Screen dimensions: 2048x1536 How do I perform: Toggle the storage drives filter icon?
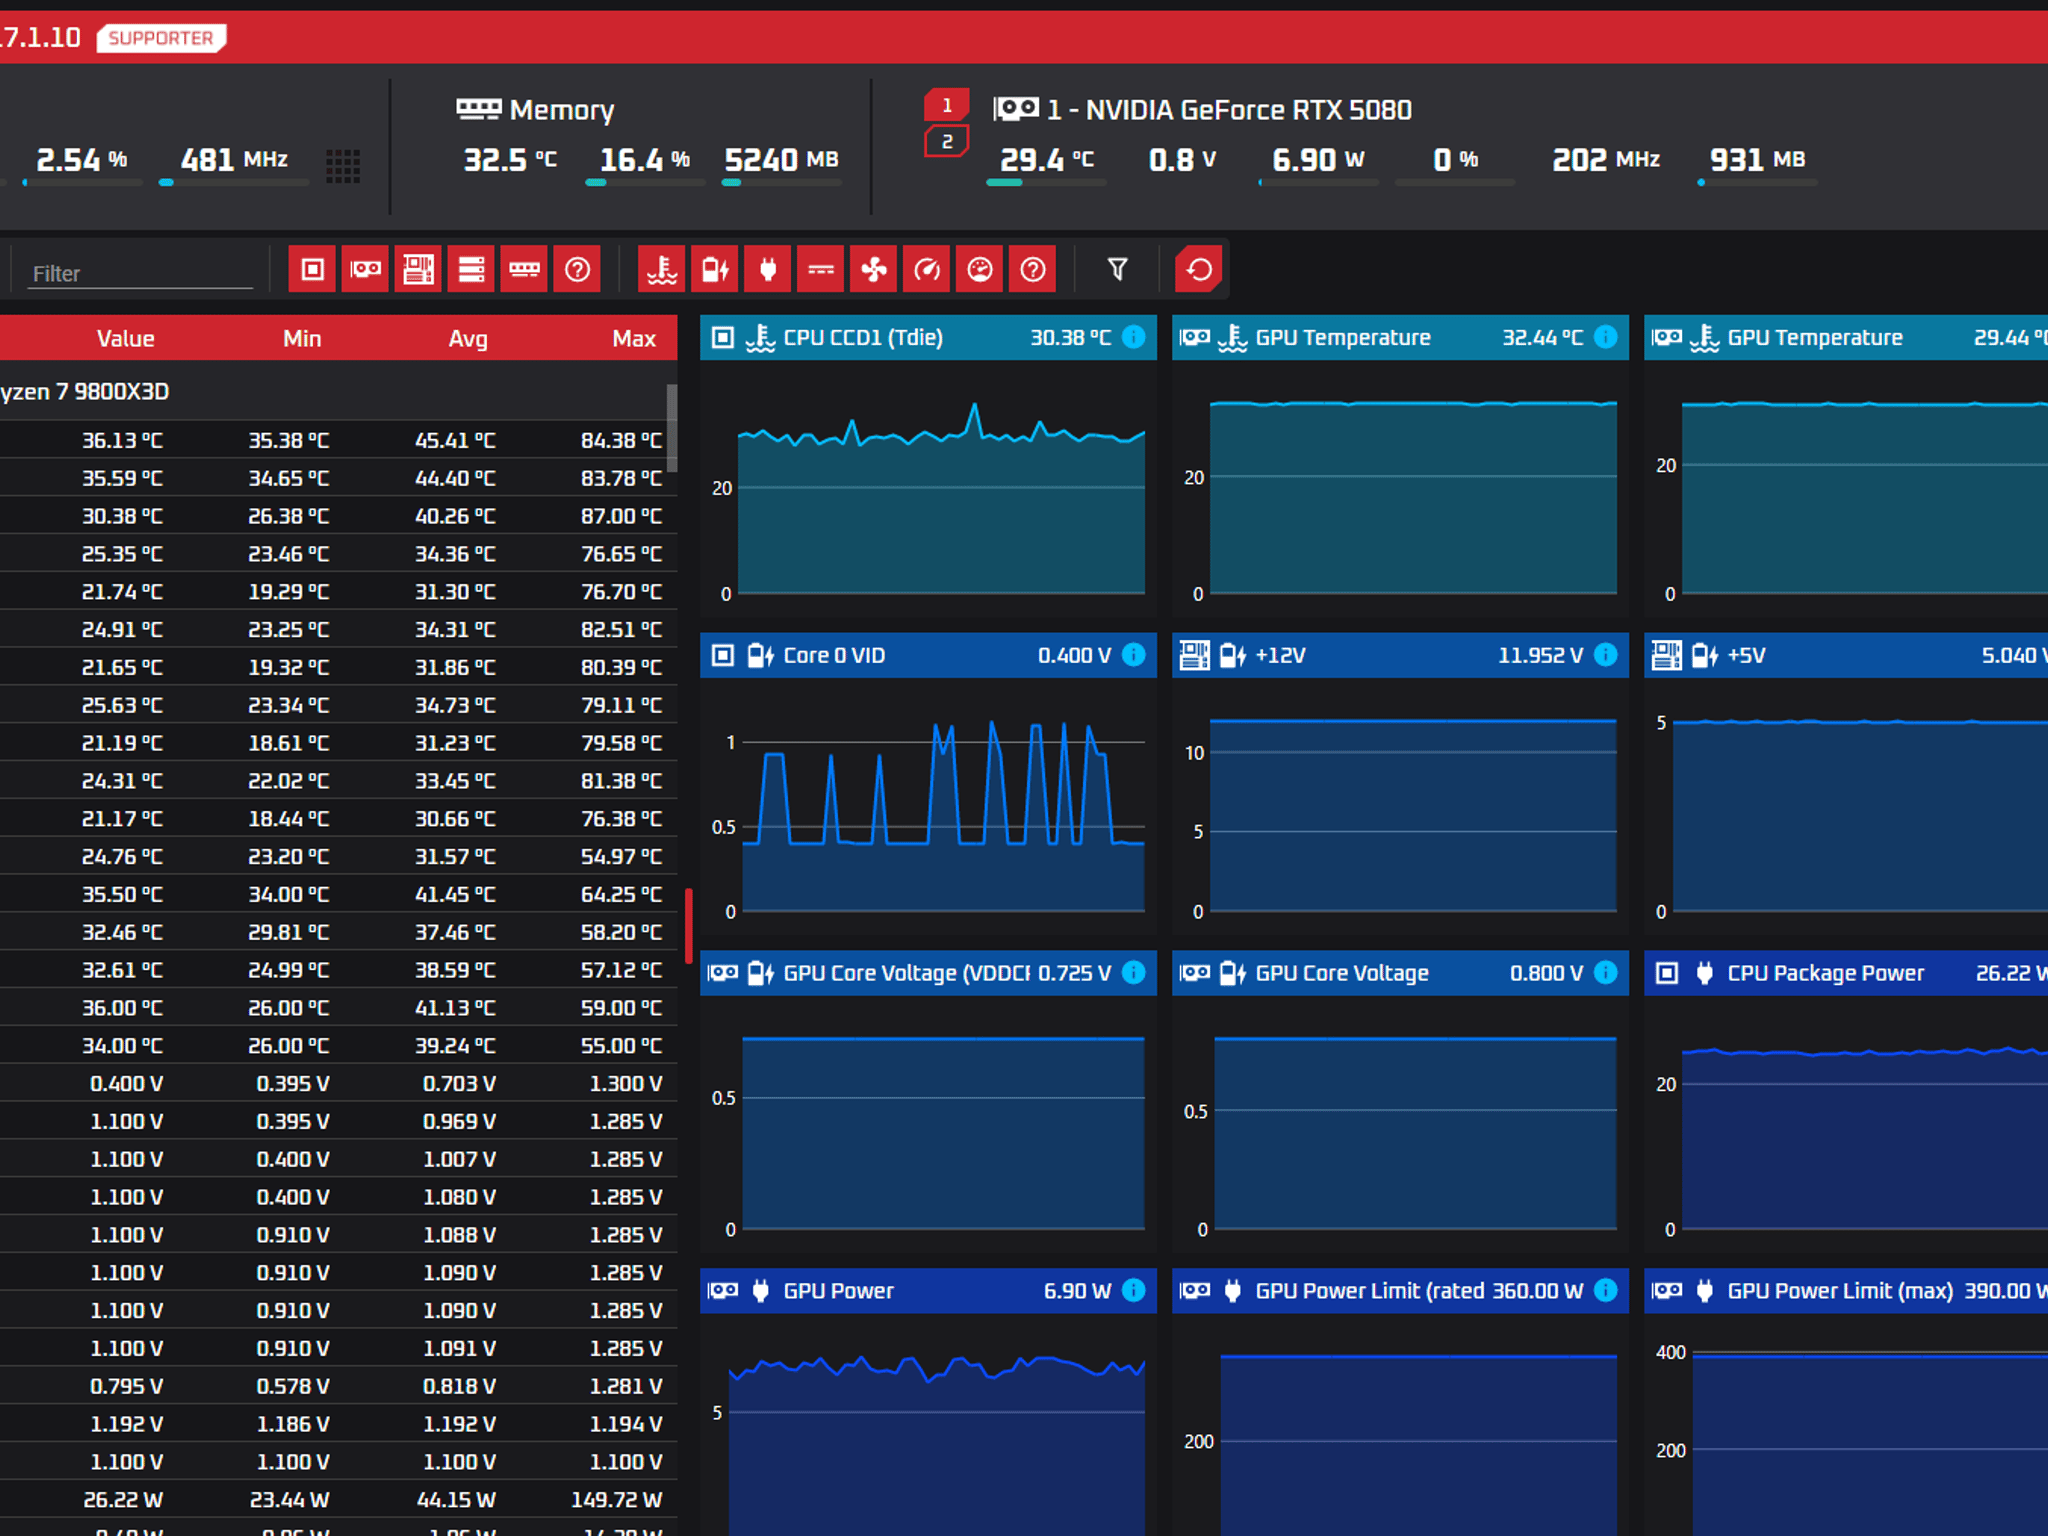click(x=471, y=269)
